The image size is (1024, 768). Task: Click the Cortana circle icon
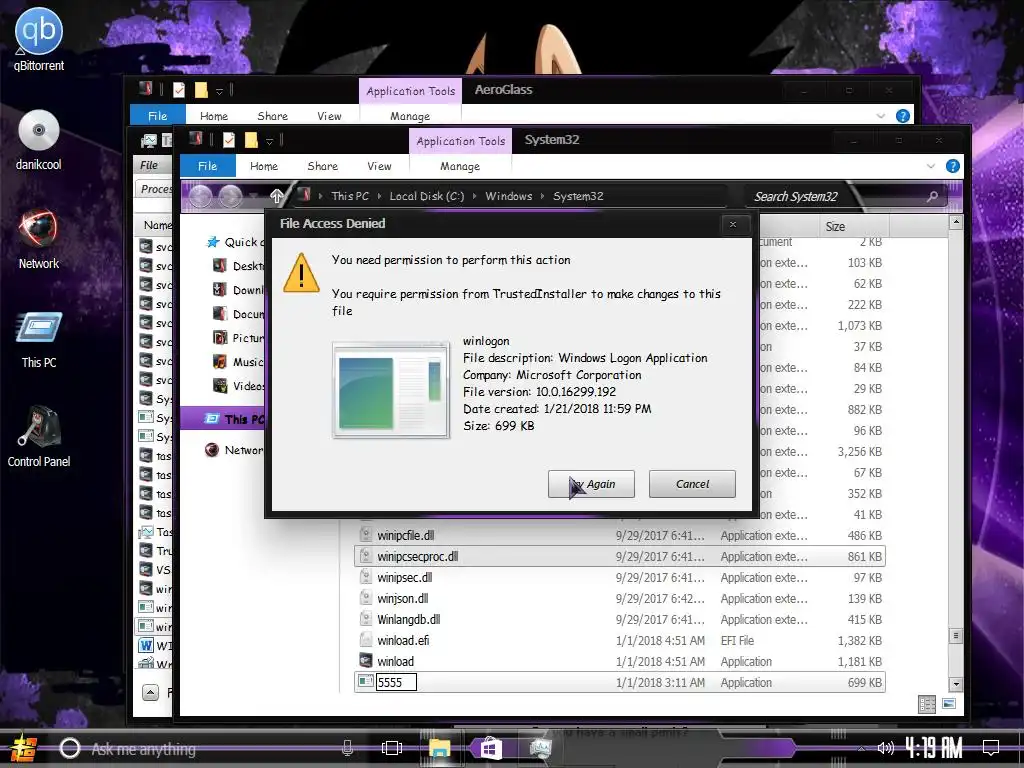(70, 748)
